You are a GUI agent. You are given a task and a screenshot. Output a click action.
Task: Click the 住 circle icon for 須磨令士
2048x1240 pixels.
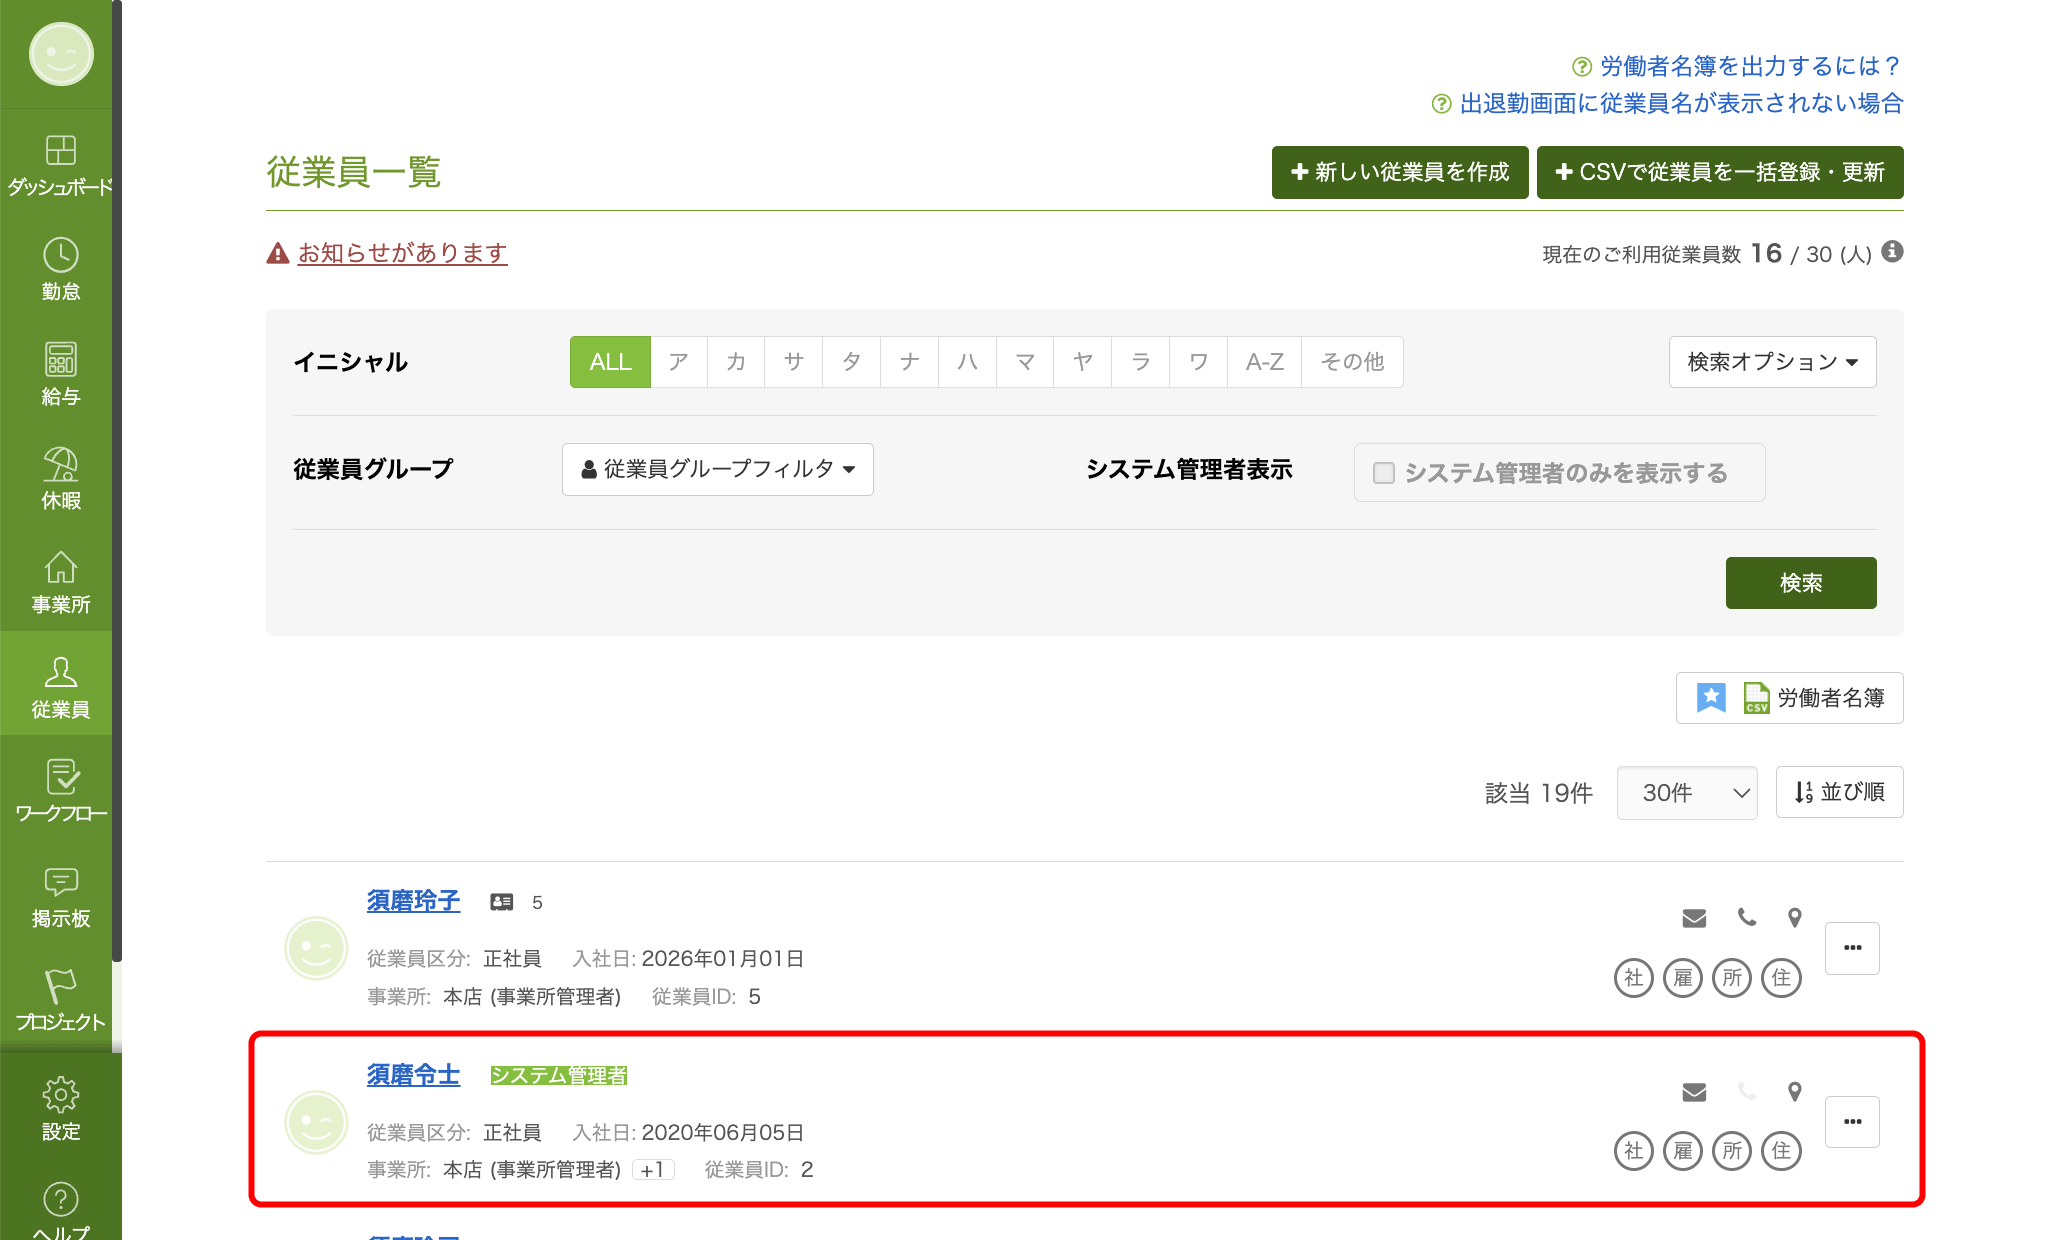click(x=1781, y=1151)
